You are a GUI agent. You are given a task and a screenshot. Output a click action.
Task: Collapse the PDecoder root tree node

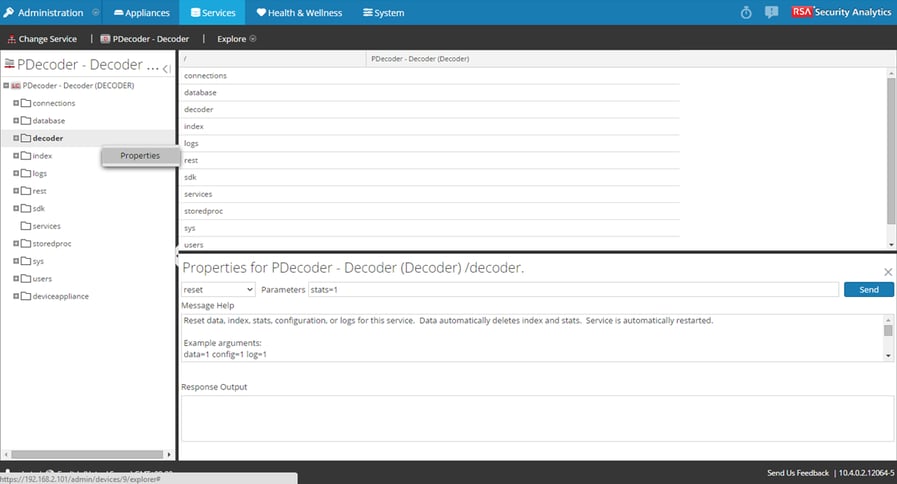(6, 85)
